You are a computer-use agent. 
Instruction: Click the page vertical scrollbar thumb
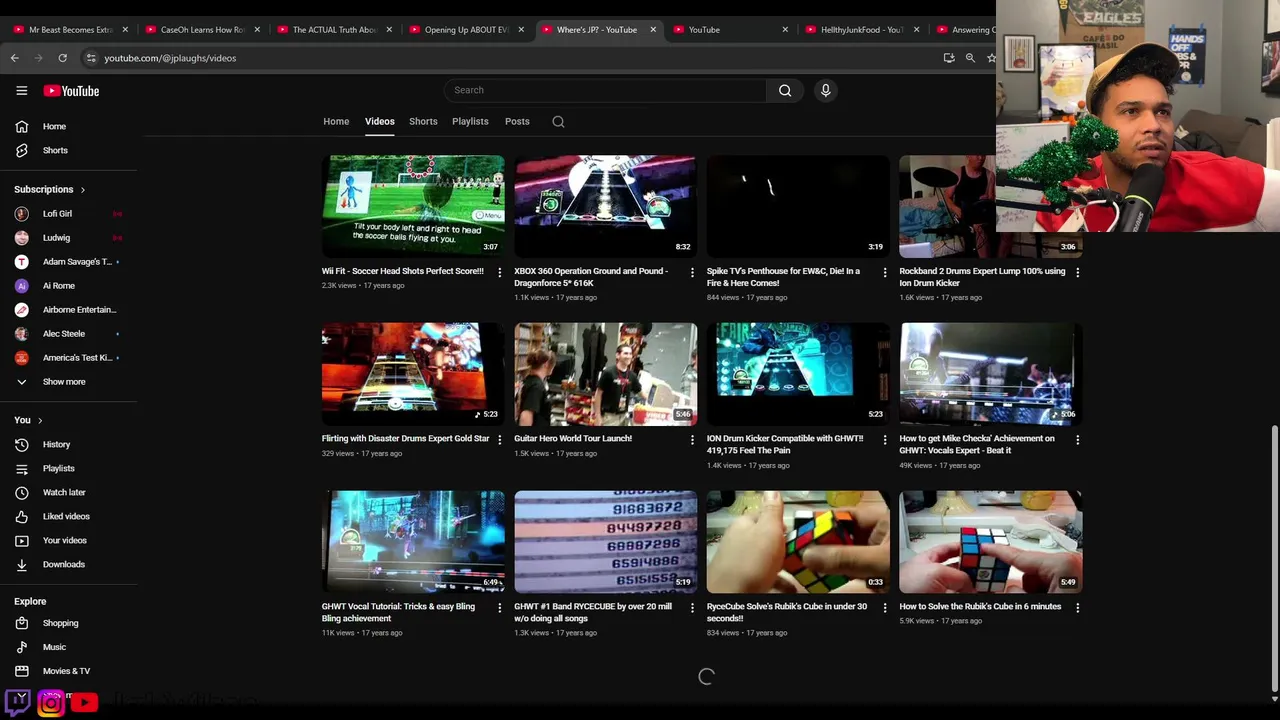pos(1274,558)
